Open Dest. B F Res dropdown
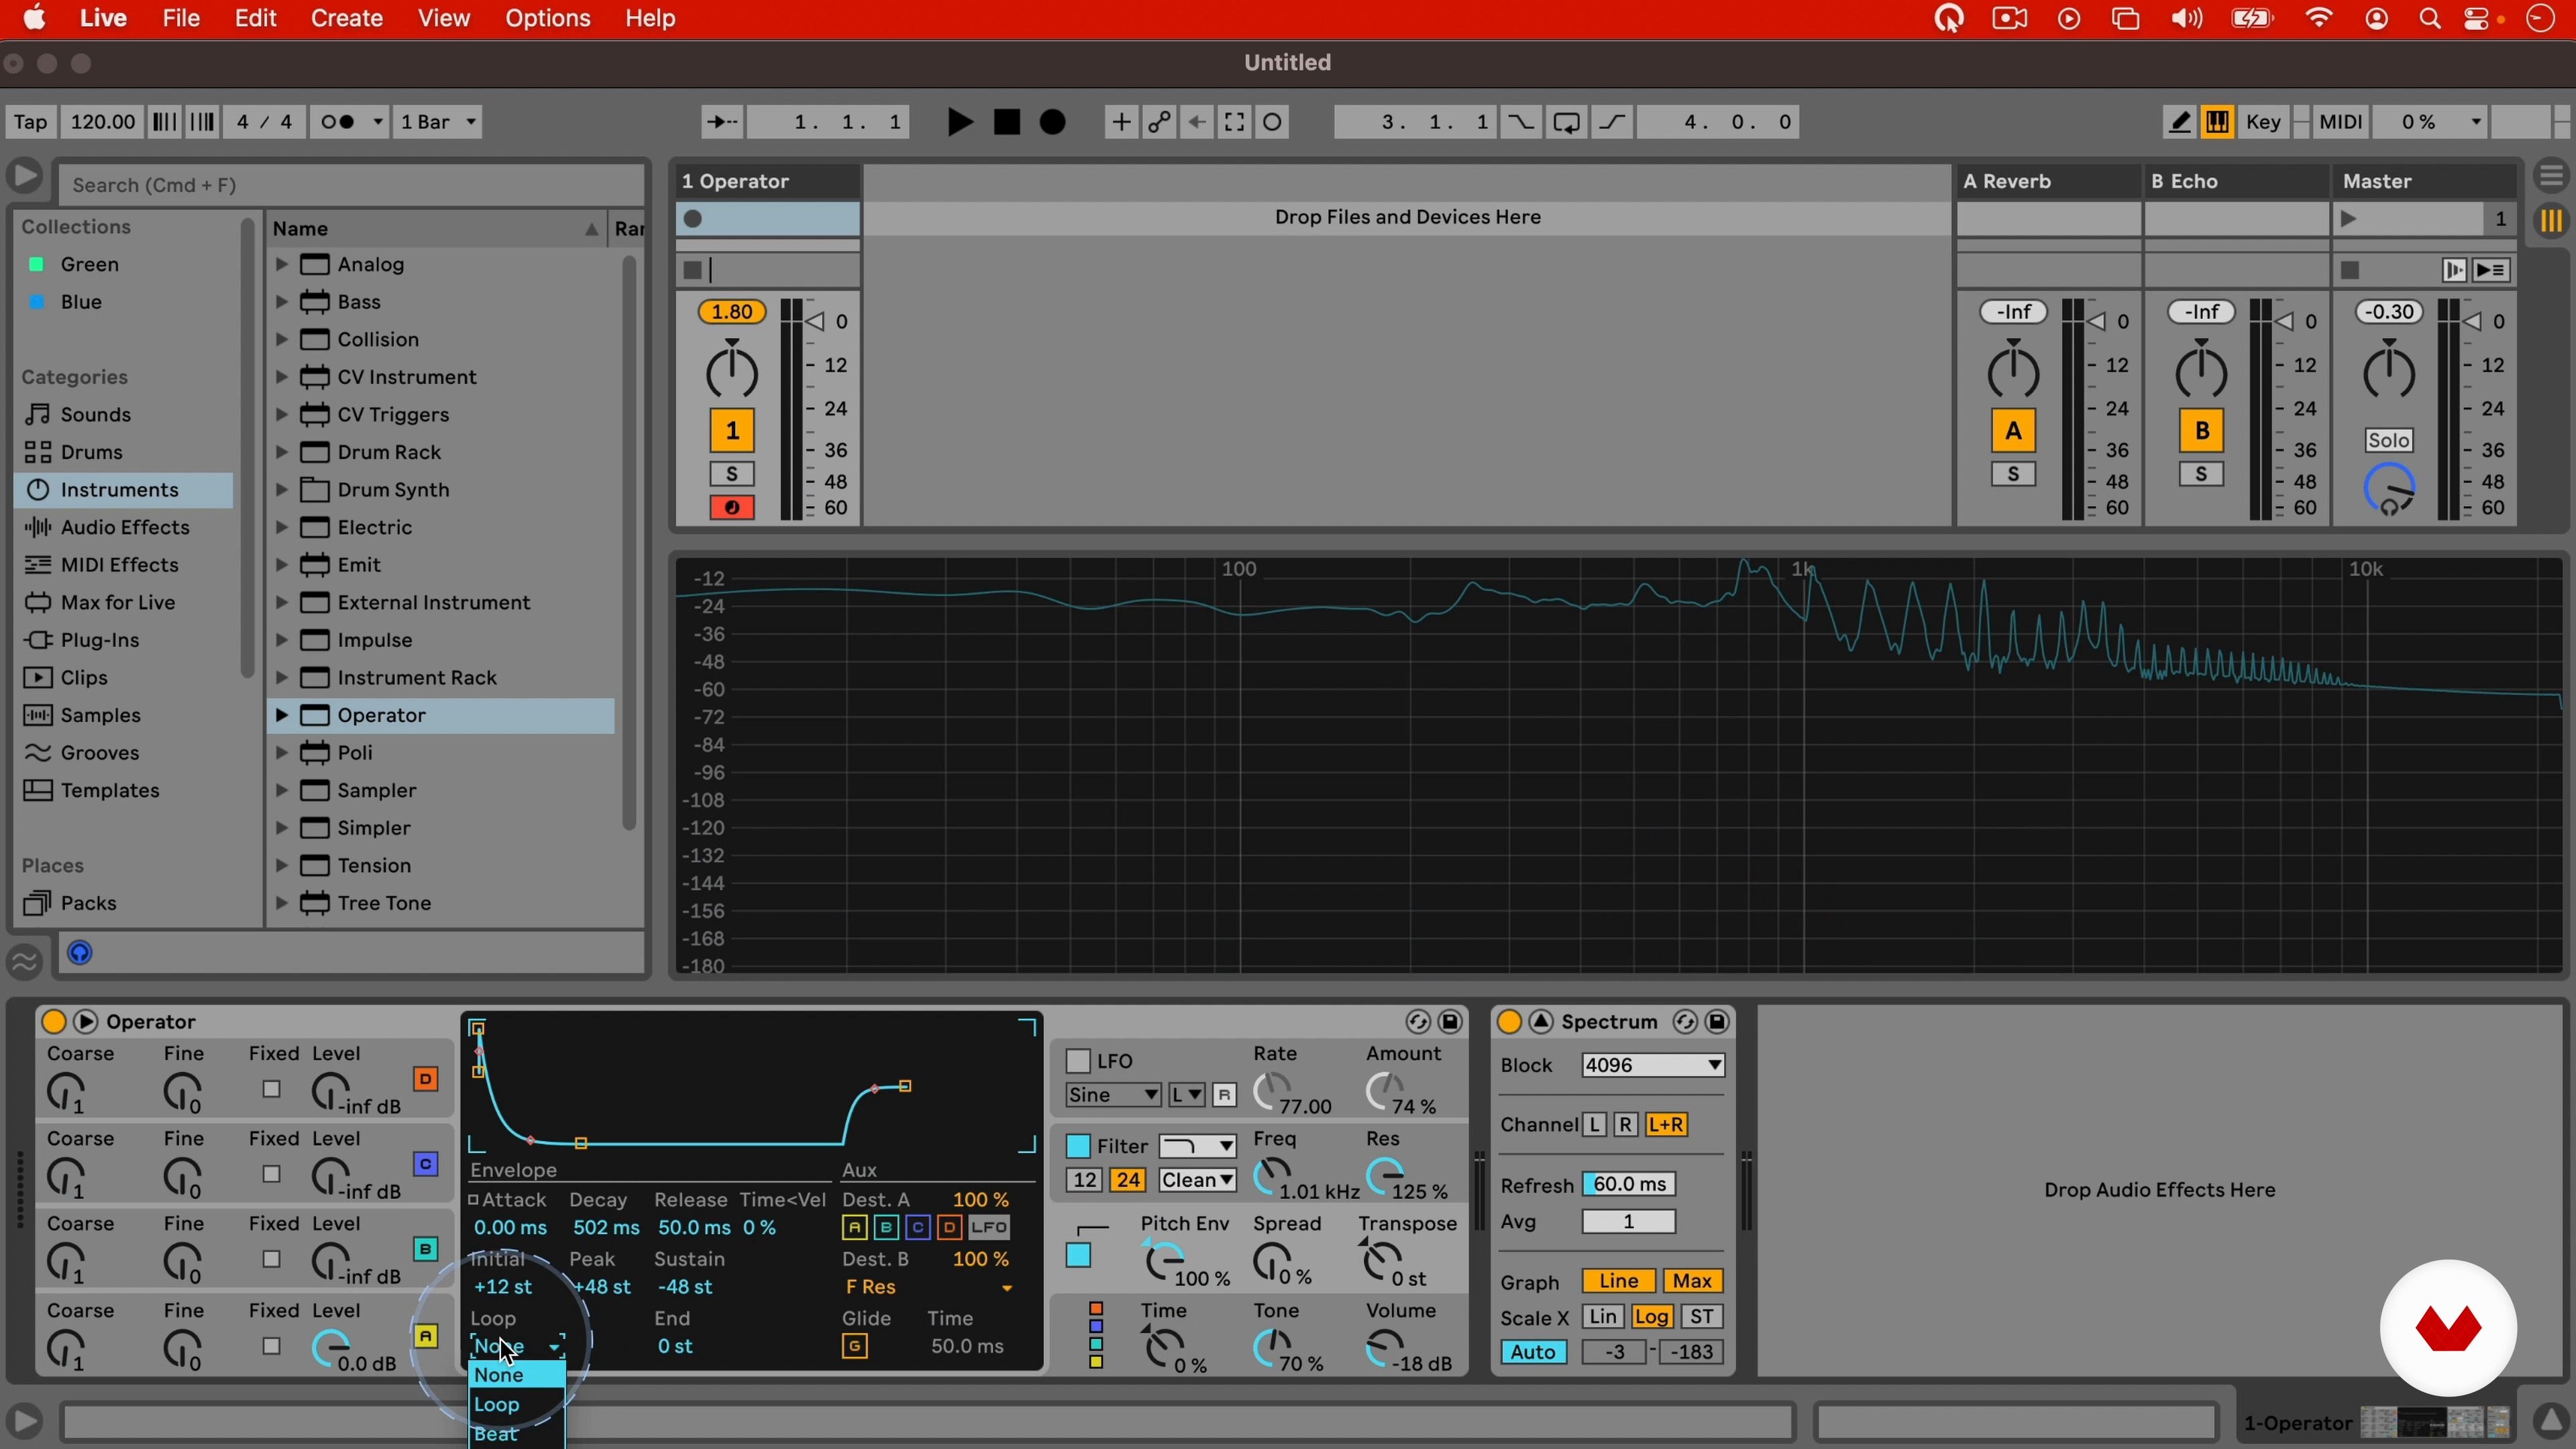Image resolution: width=2576 pixels, height=1449 pixels. coord(929,1287)
